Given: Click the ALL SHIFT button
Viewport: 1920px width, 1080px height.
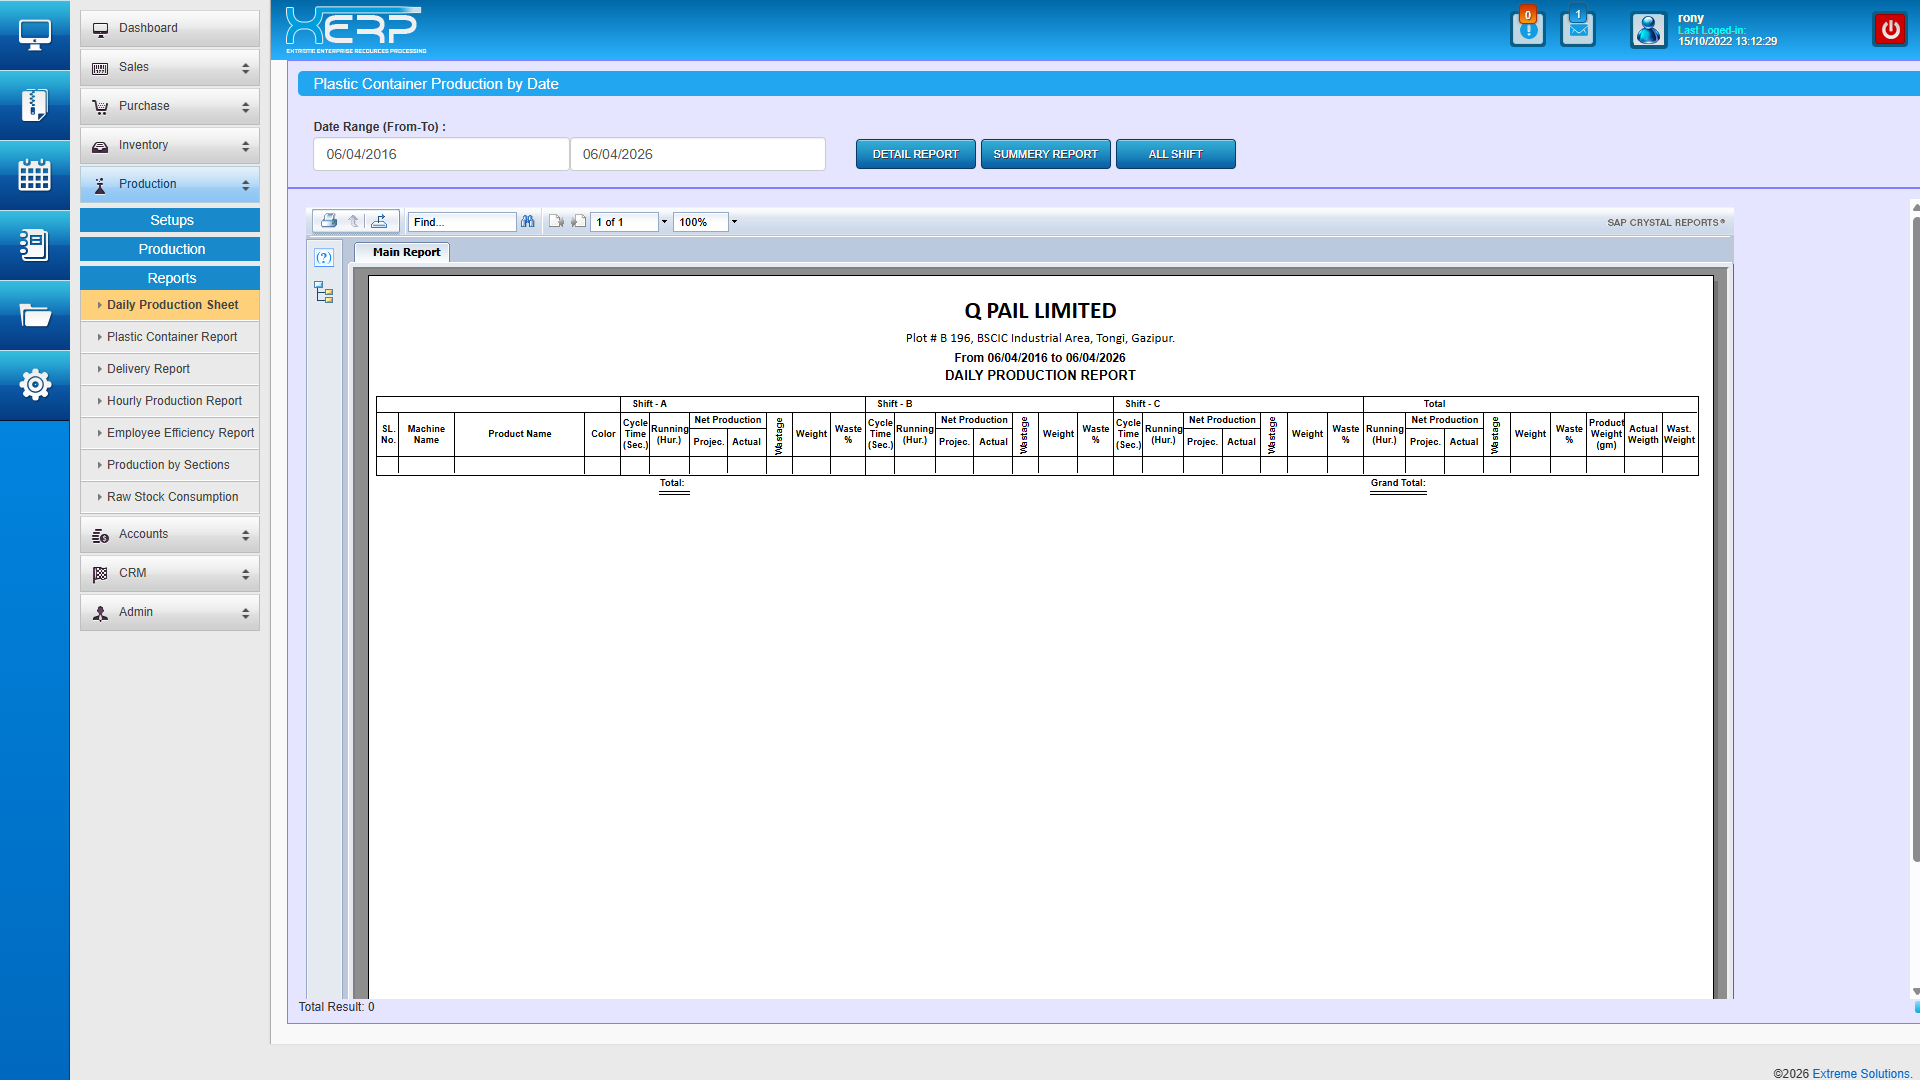Looking at the screenshot, I should click(1175, 154).
